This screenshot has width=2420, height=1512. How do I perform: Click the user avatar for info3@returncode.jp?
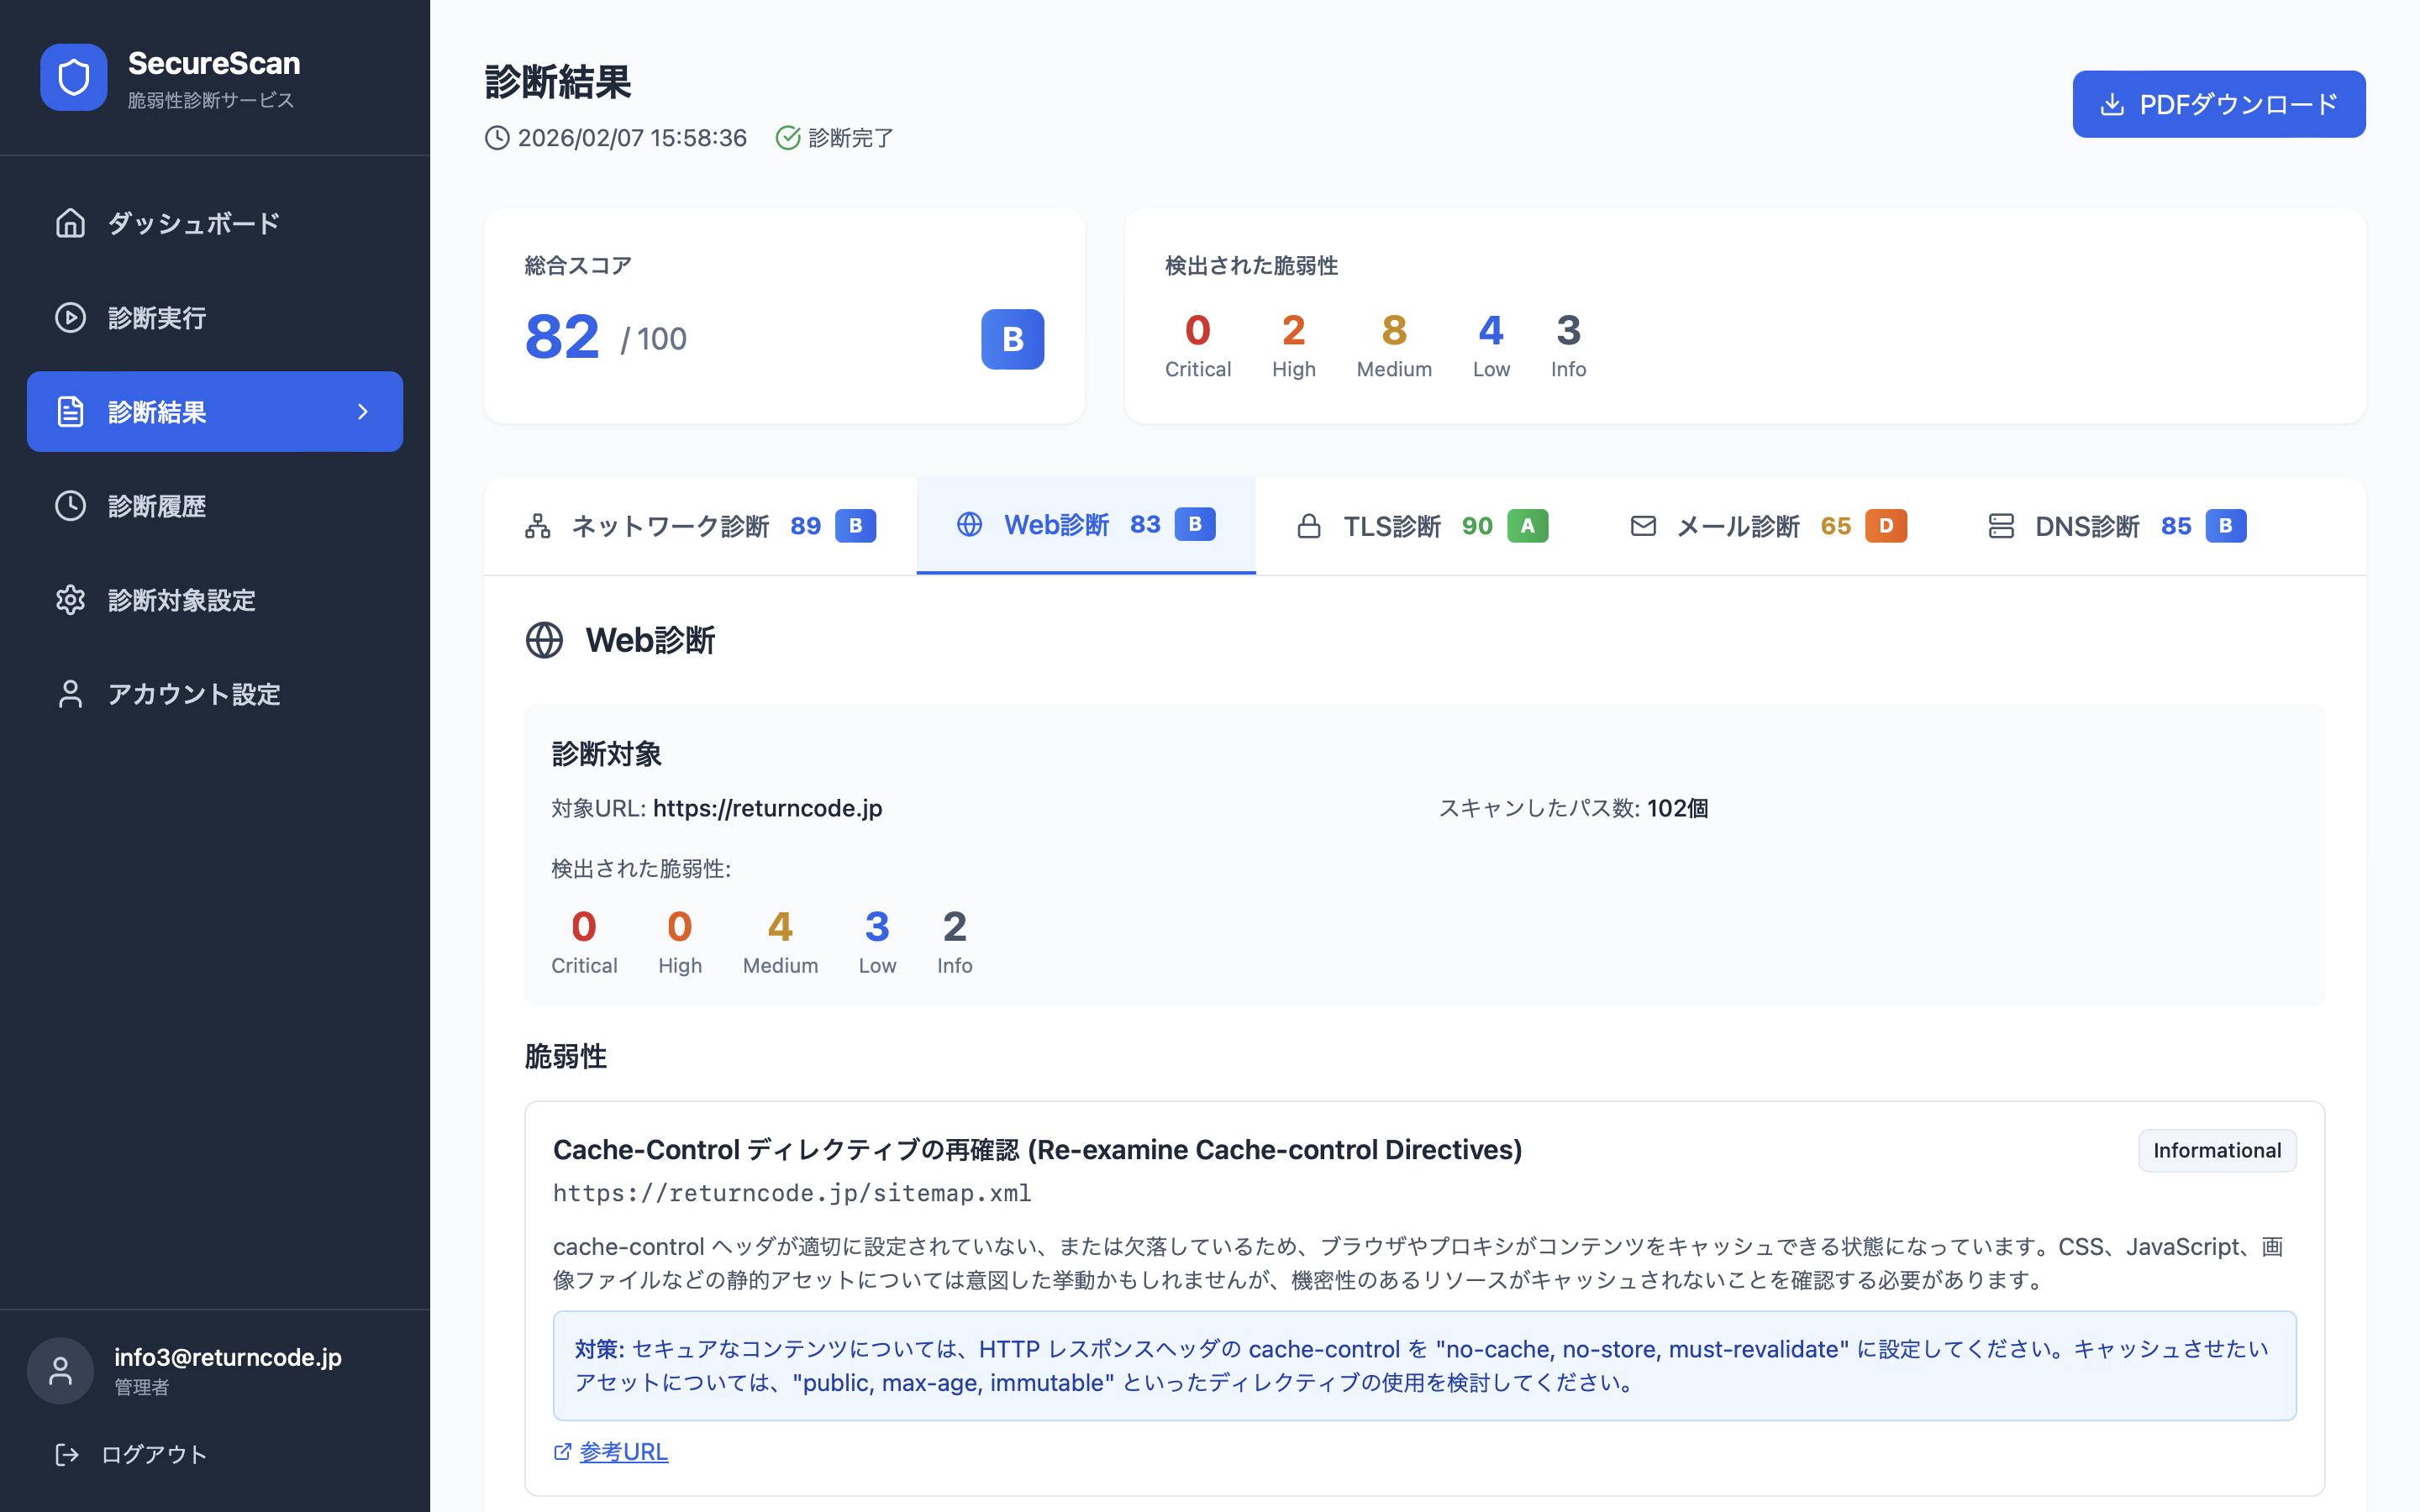60,1370
